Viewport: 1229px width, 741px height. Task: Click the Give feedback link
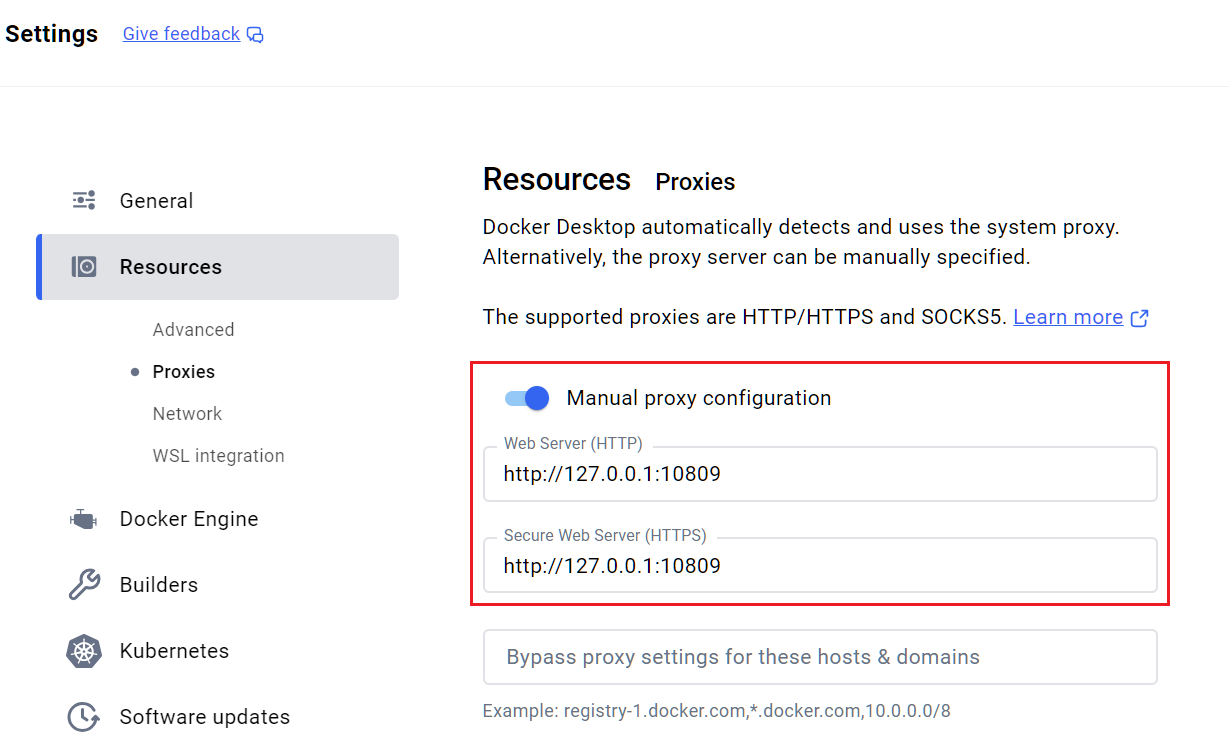pos(181,34)
